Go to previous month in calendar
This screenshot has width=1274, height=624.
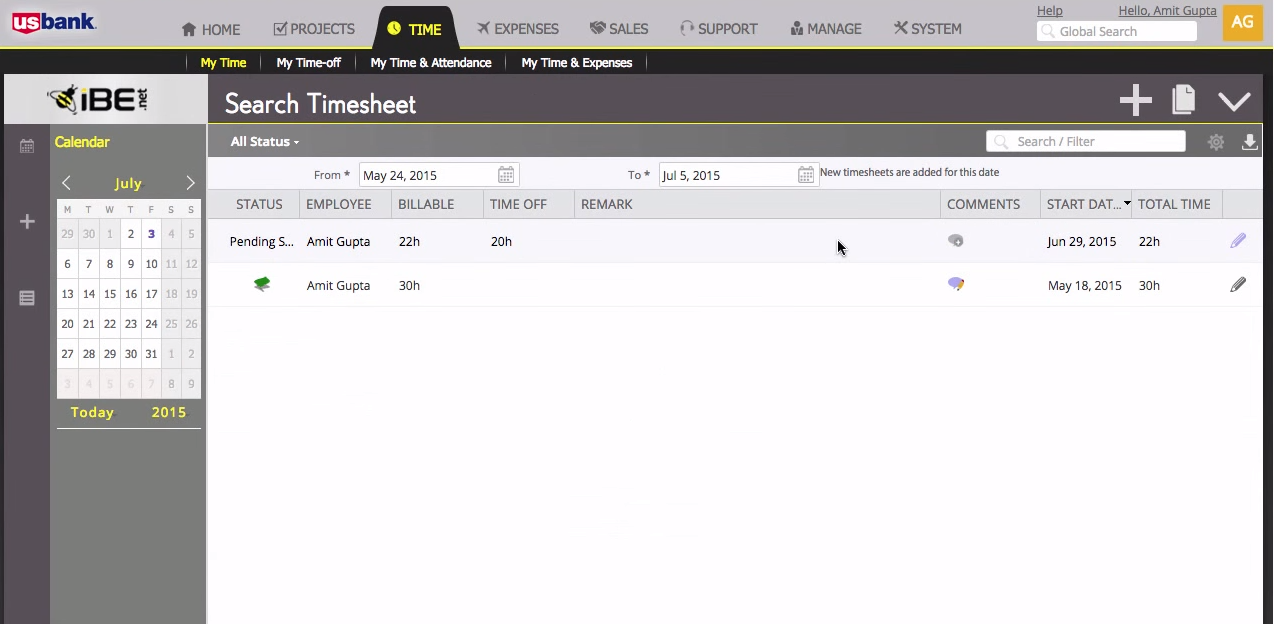[x=66, y=183]
